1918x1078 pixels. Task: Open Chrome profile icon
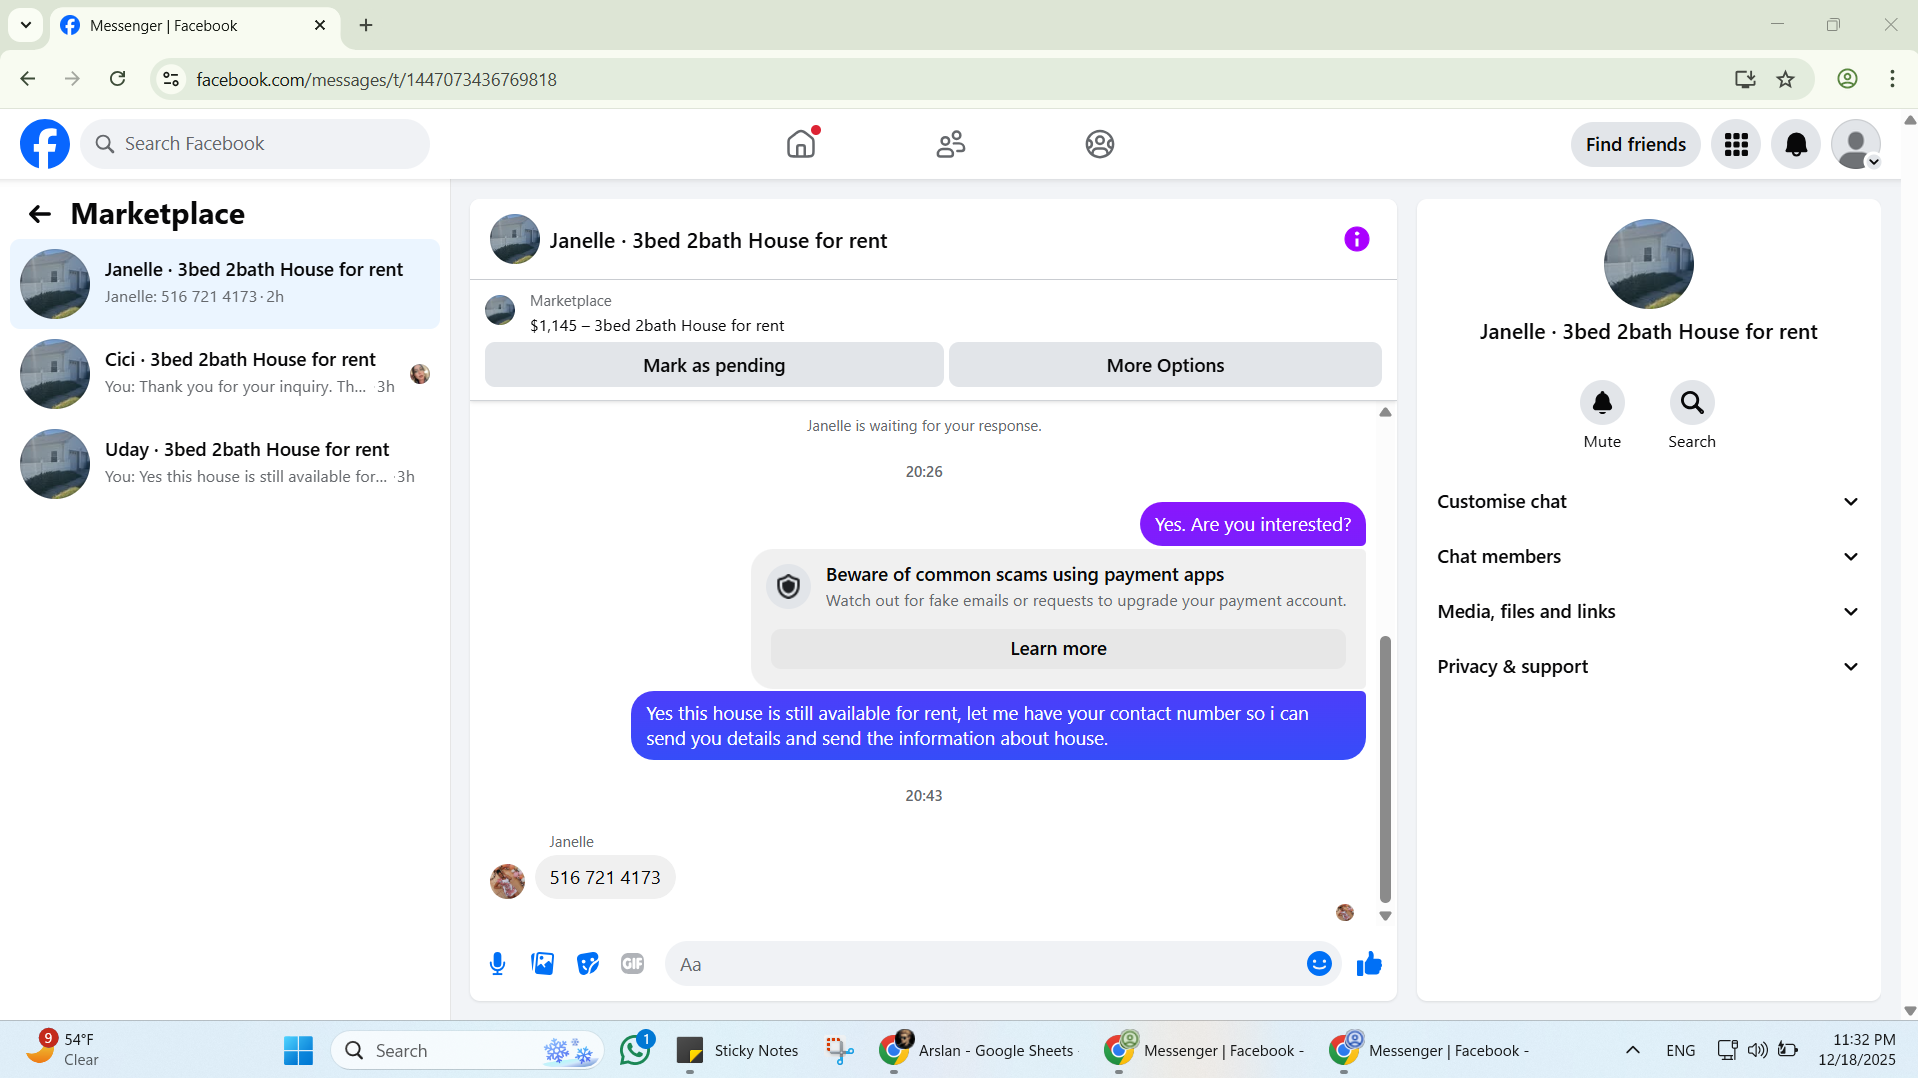click(x=1847, y=79)
